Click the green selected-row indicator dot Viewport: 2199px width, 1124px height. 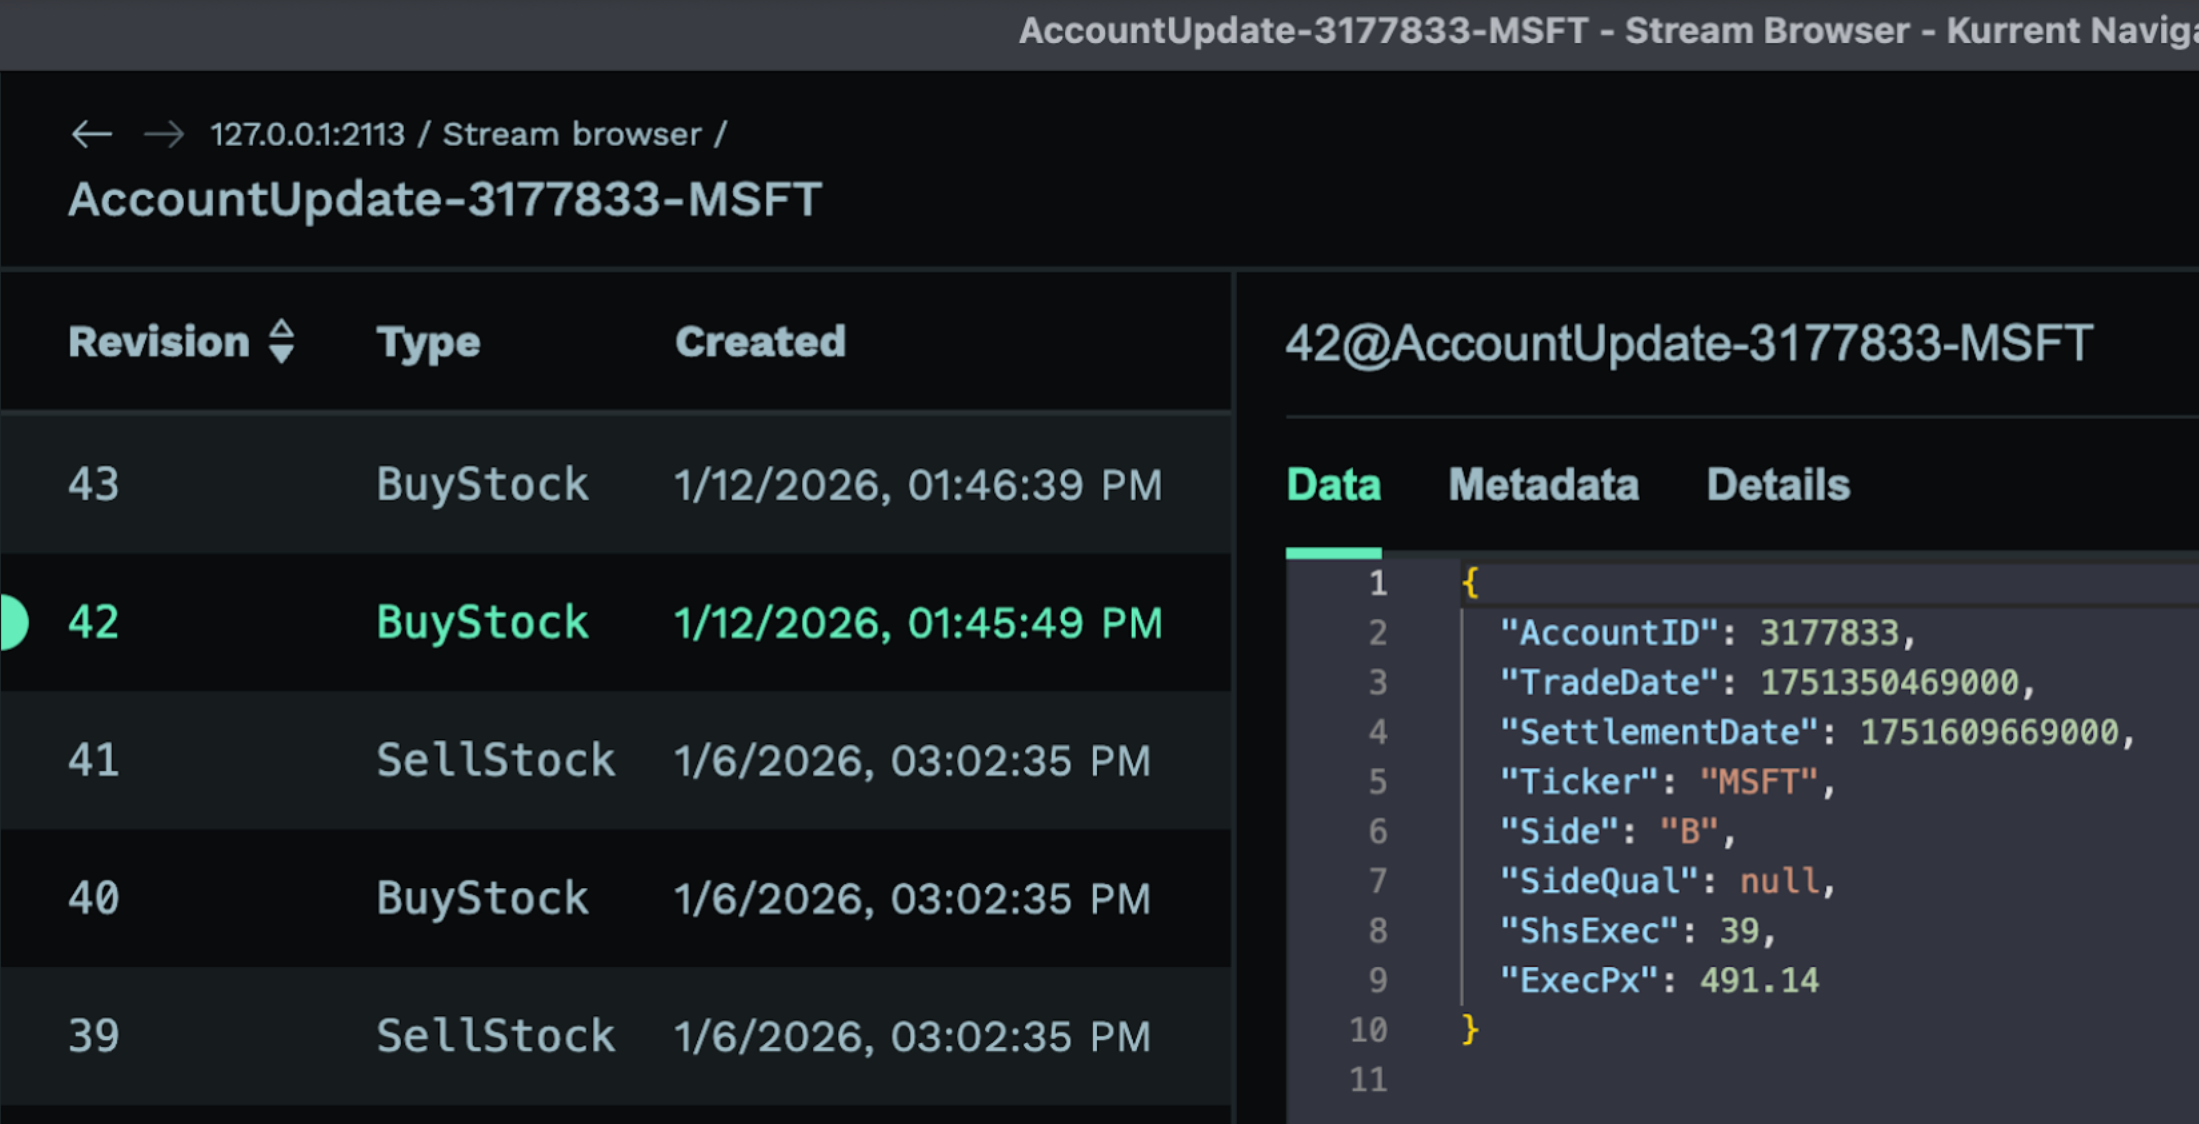[12, 622]
